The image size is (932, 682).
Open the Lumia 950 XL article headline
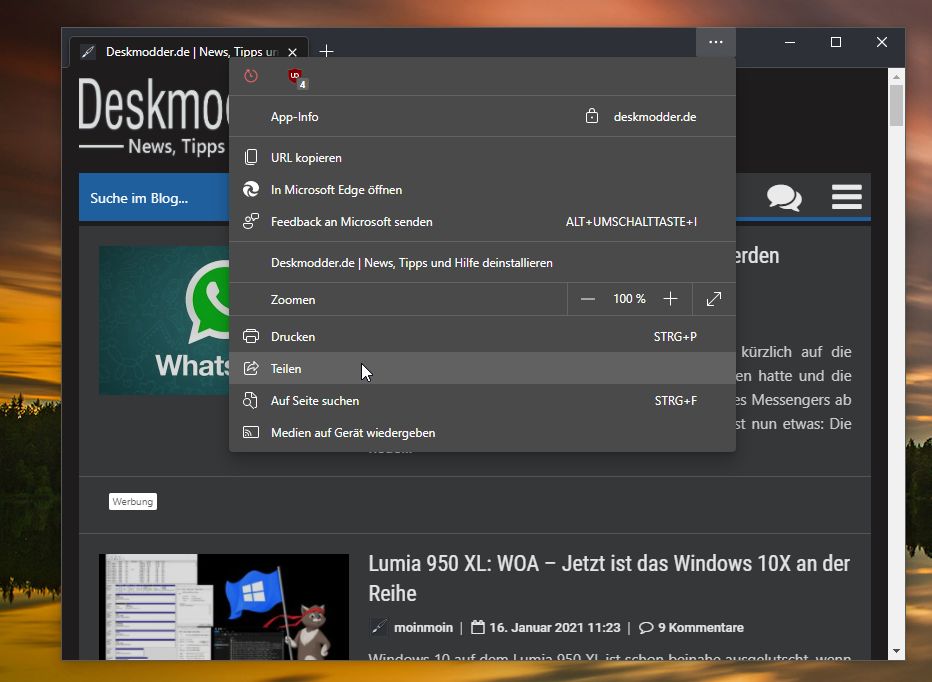[609, 578]
